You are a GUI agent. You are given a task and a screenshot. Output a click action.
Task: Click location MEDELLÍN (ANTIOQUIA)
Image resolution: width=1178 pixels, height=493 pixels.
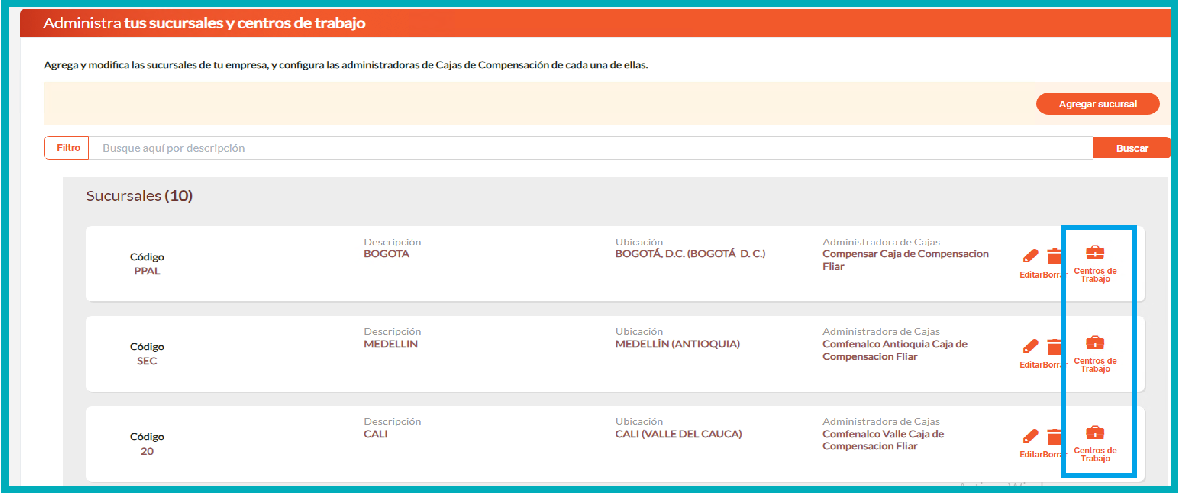[677, 344]
